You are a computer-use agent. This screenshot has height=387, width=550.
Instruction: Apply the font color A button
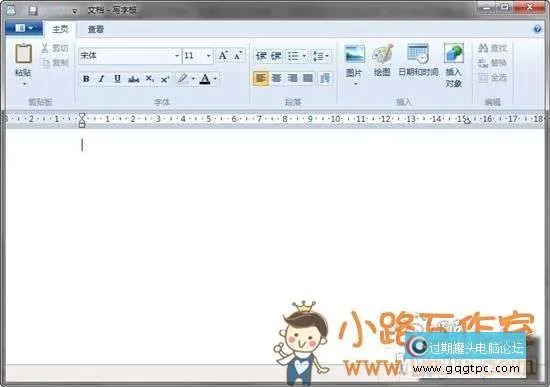[205, 79]
